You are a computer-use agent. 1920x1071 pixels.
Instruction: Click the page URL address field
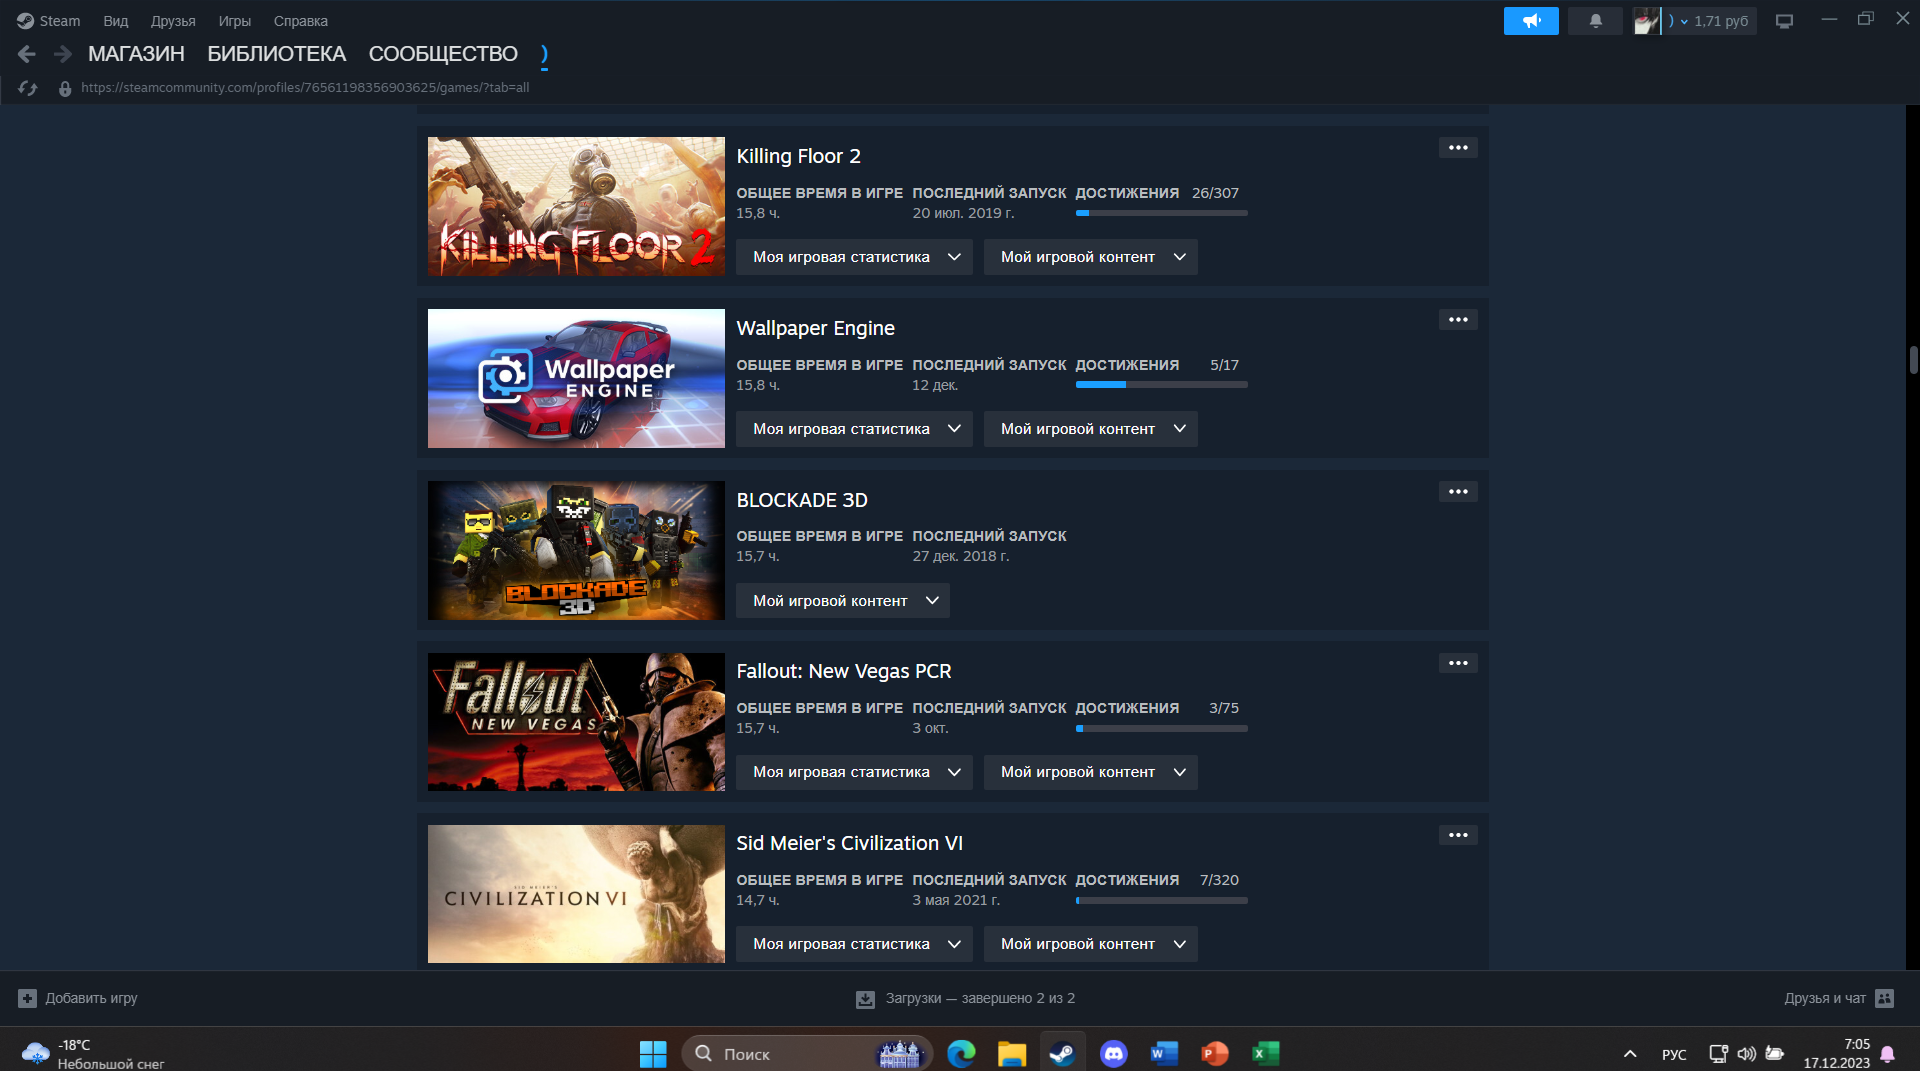305,88
